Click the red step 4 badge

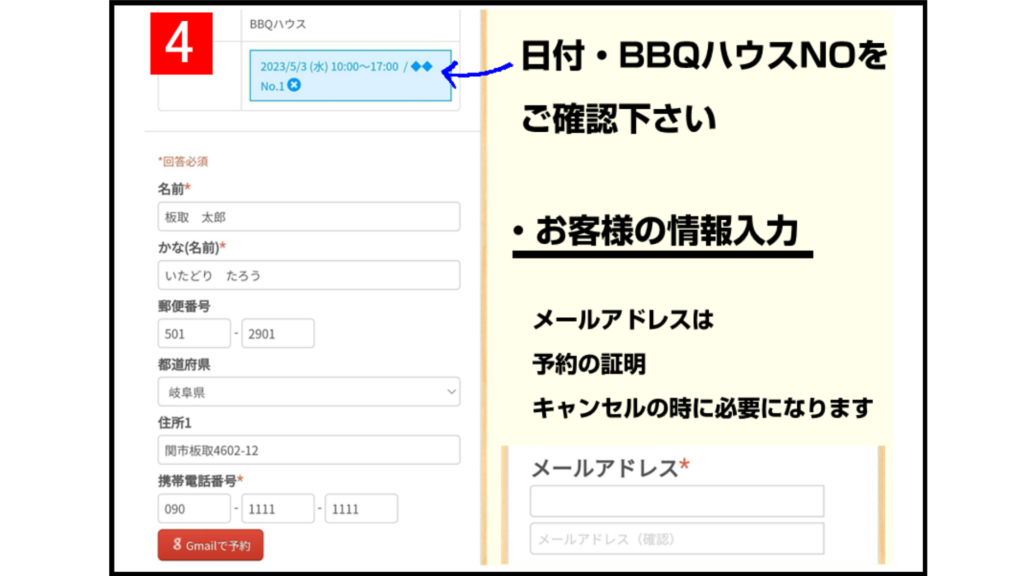tap(181, 43)
